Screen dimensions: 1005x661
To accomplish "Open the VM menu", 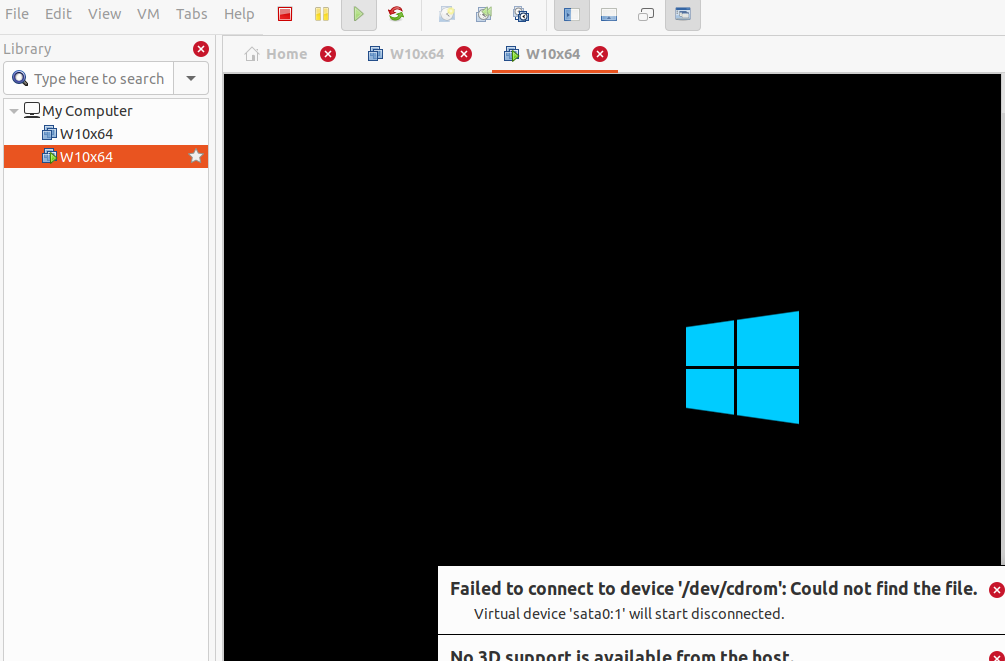I will [148, 14].
